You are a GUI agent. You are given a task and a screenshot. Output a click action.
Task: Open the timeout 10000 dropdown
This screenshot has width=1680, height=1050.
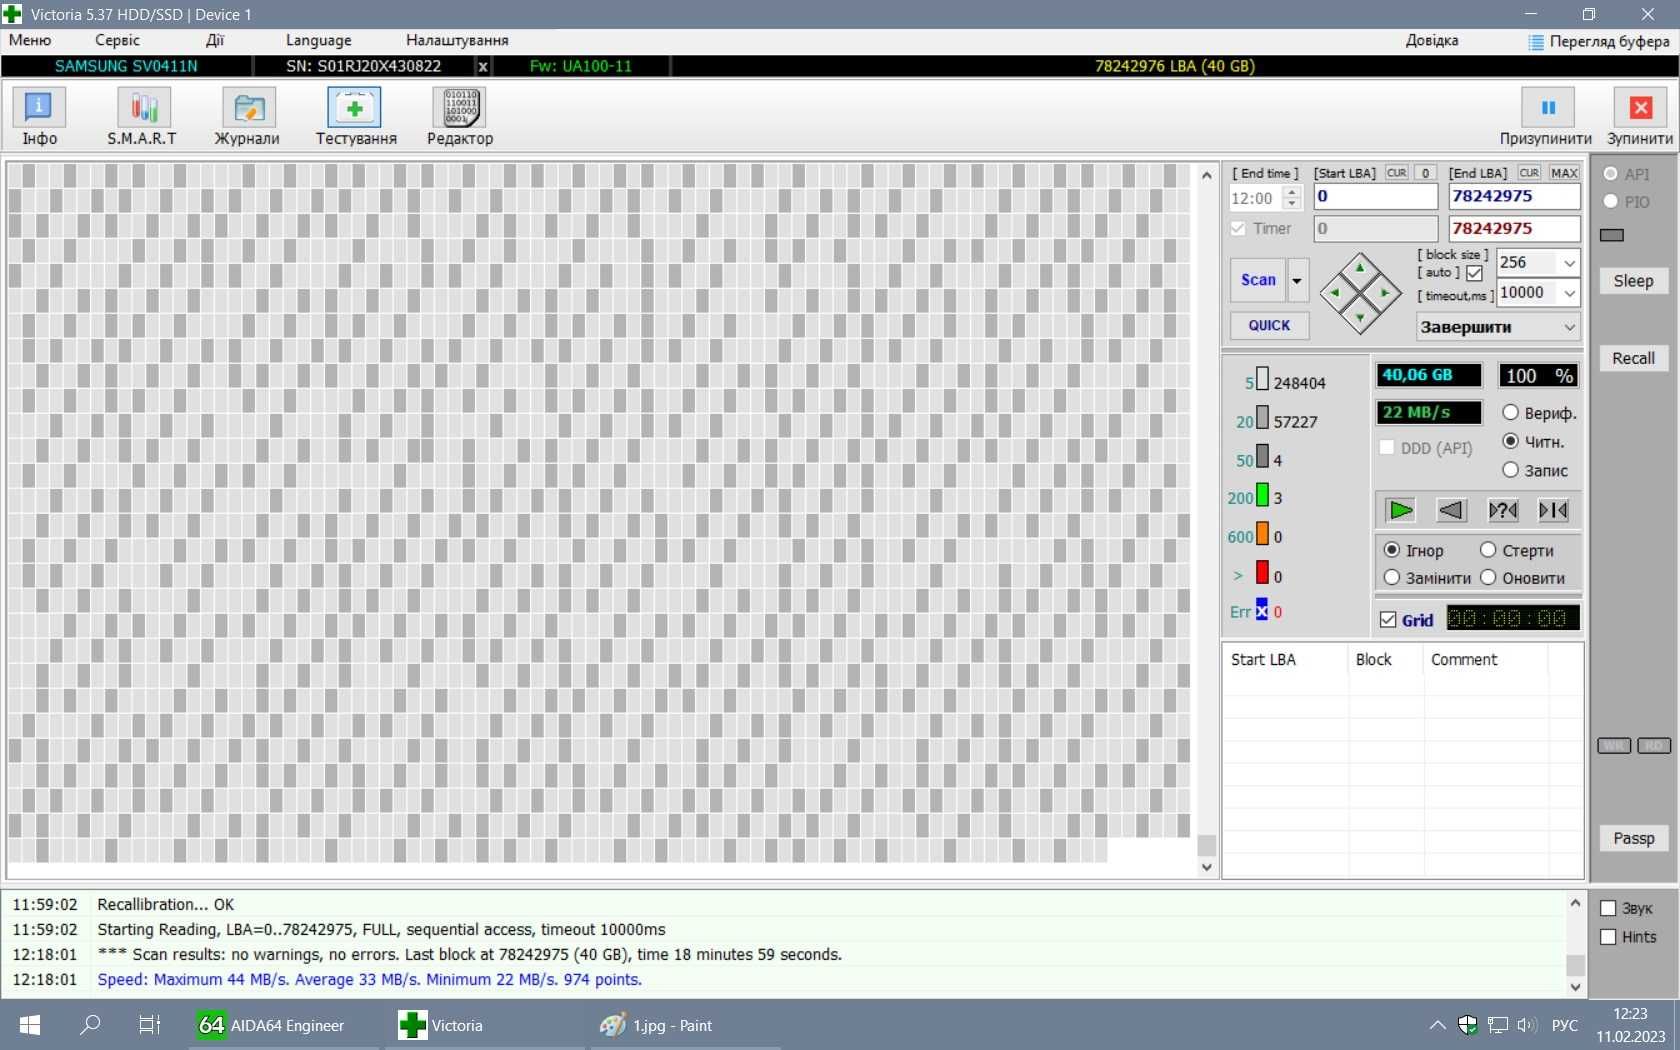coord(1569,293)
